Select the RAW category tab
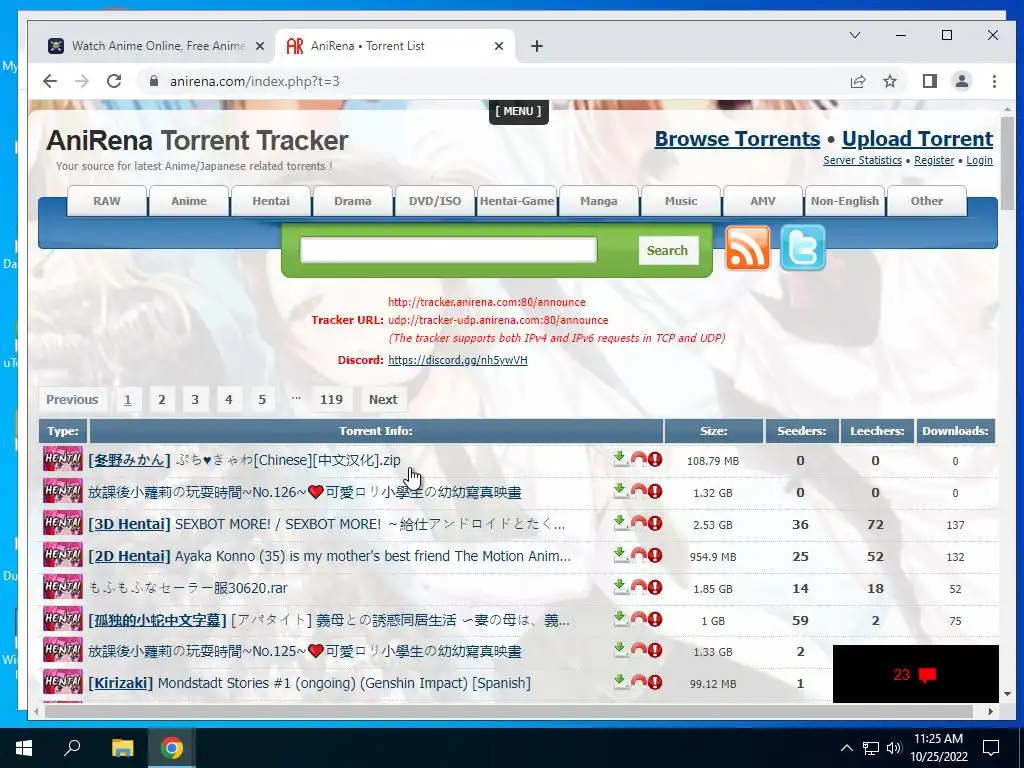 pyautogui.click(x=106, y=201)
